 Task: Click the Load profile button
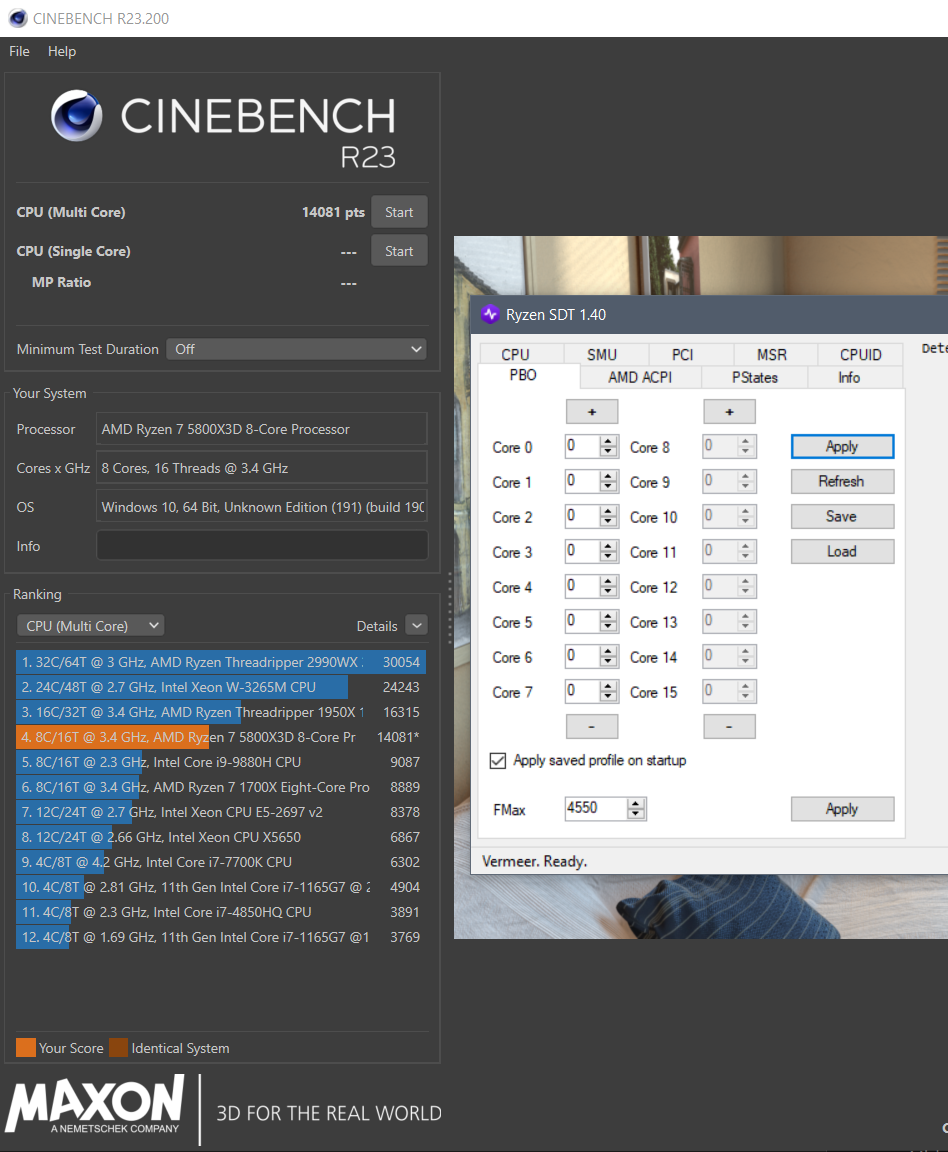[x=842, y=552]
